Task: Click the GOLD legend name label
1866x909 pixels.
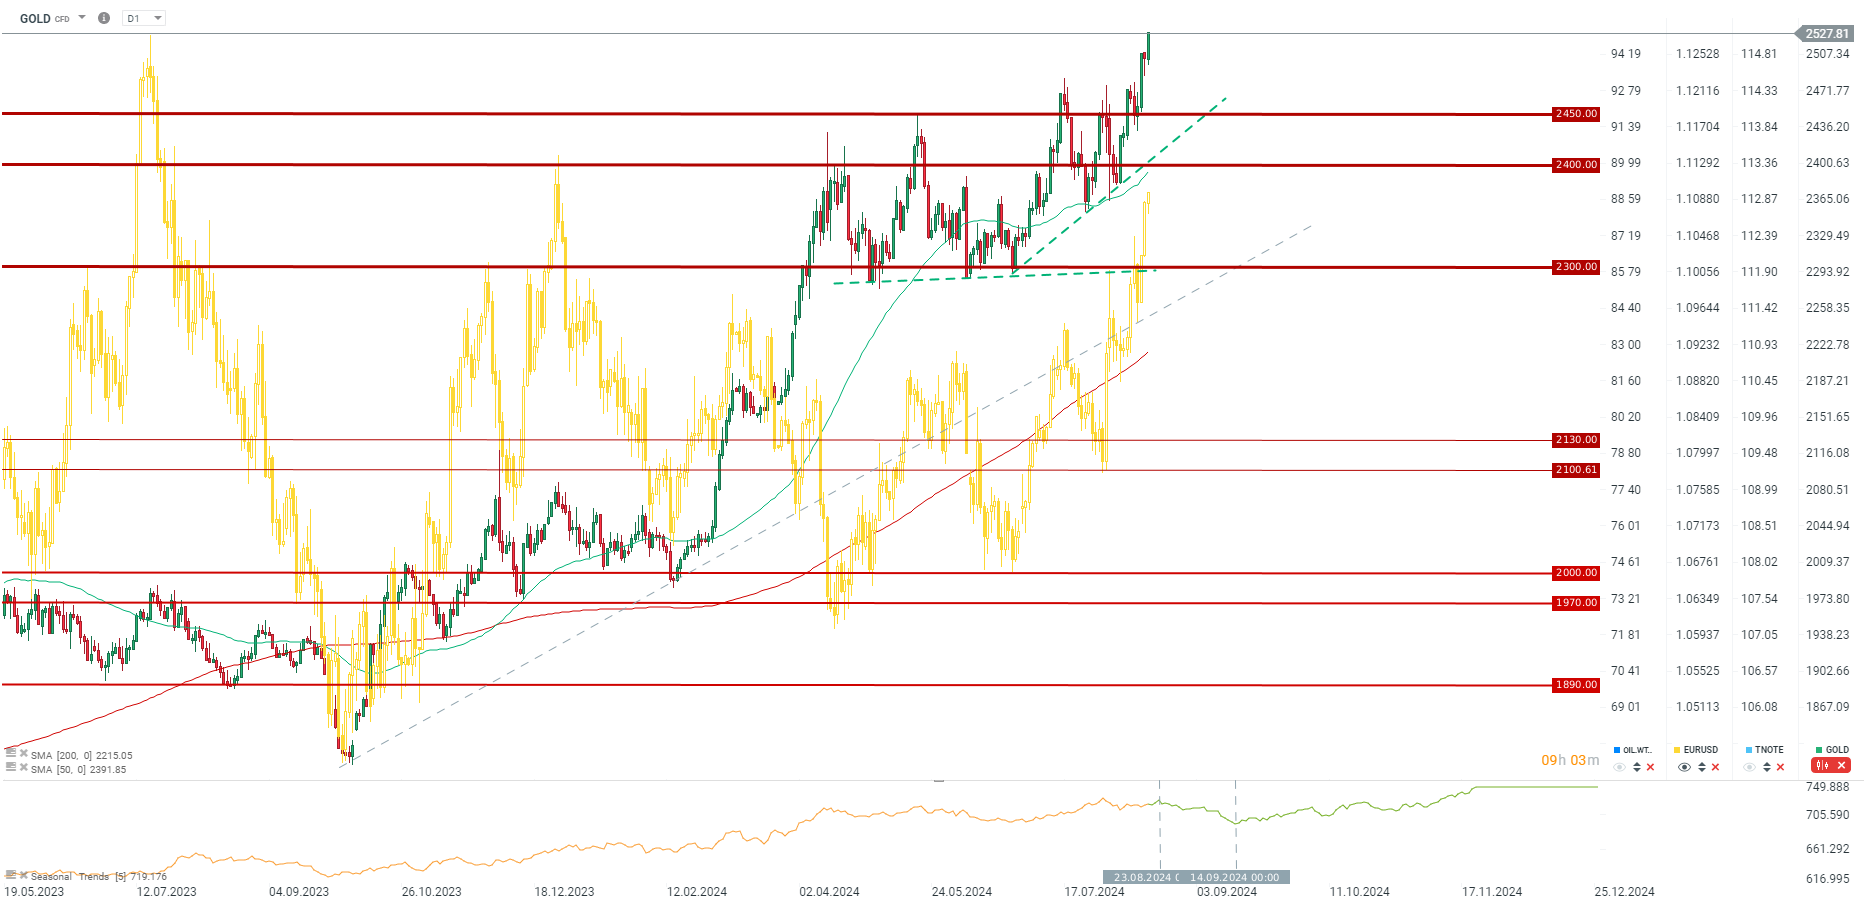Action: 1838,750
